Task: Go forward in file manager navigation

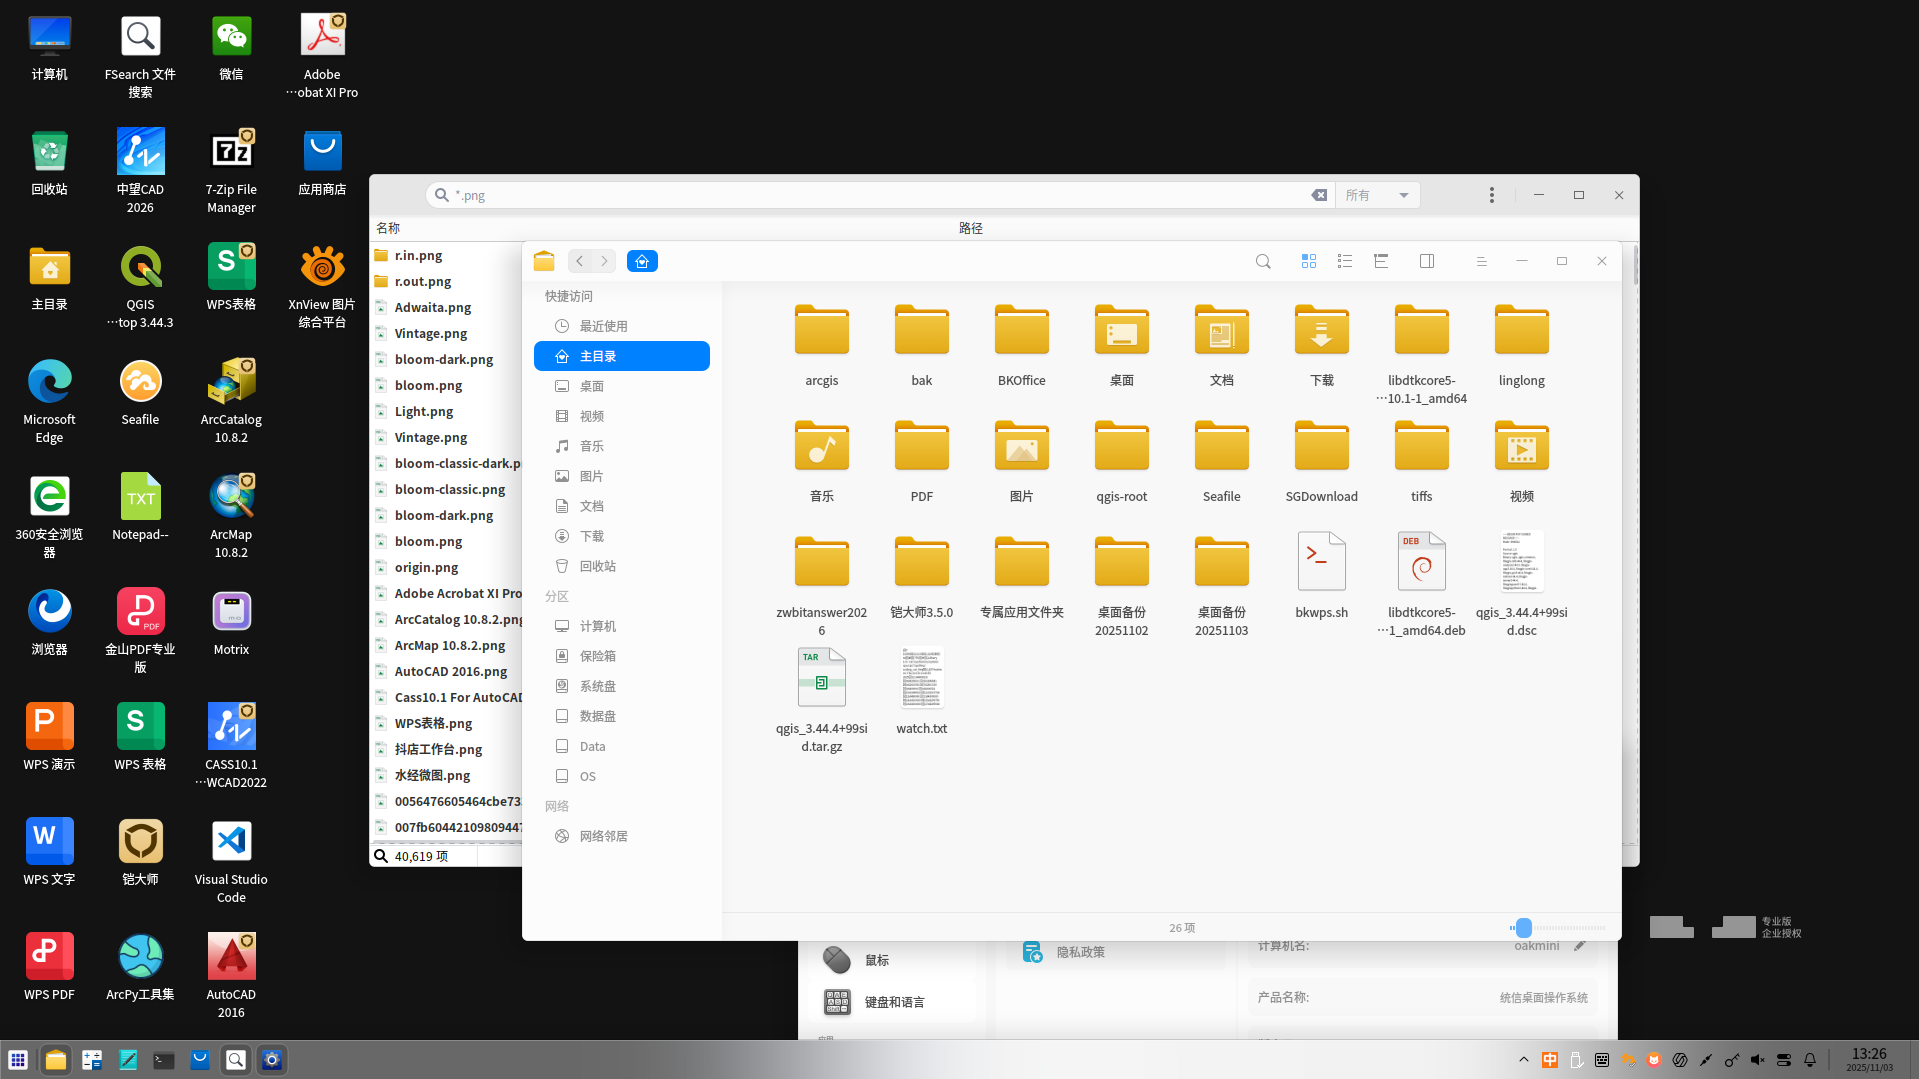Action: pyautogui.click(x=604, y=261)
